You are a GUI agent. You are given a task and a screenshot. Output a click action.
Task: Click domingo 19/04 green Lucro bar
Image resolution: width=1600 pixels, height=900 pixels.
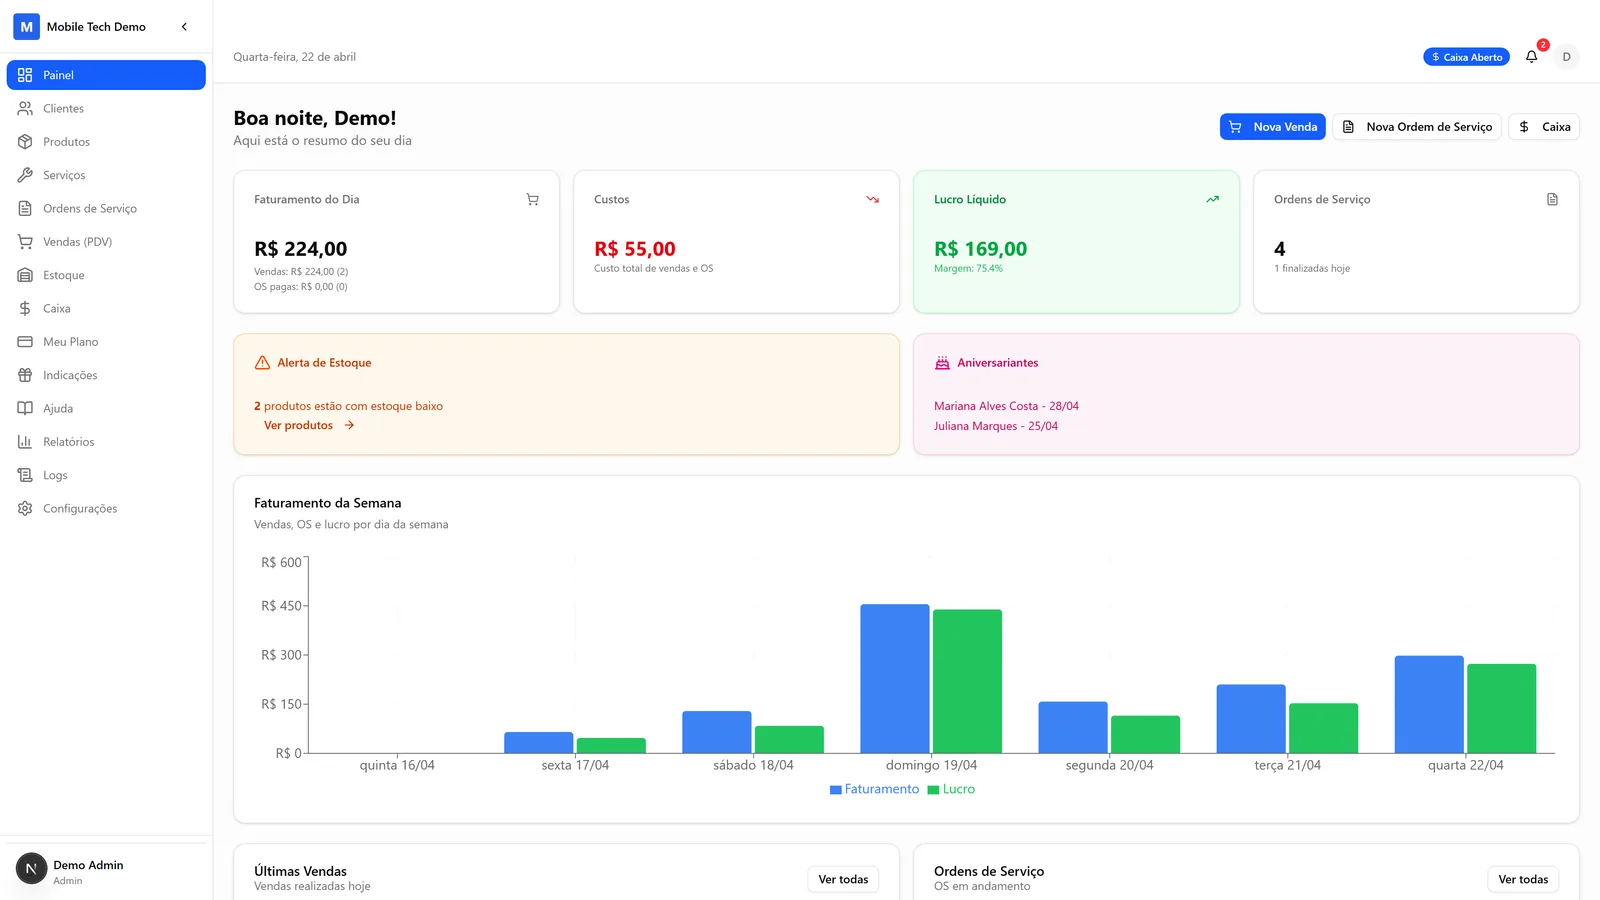967,681
